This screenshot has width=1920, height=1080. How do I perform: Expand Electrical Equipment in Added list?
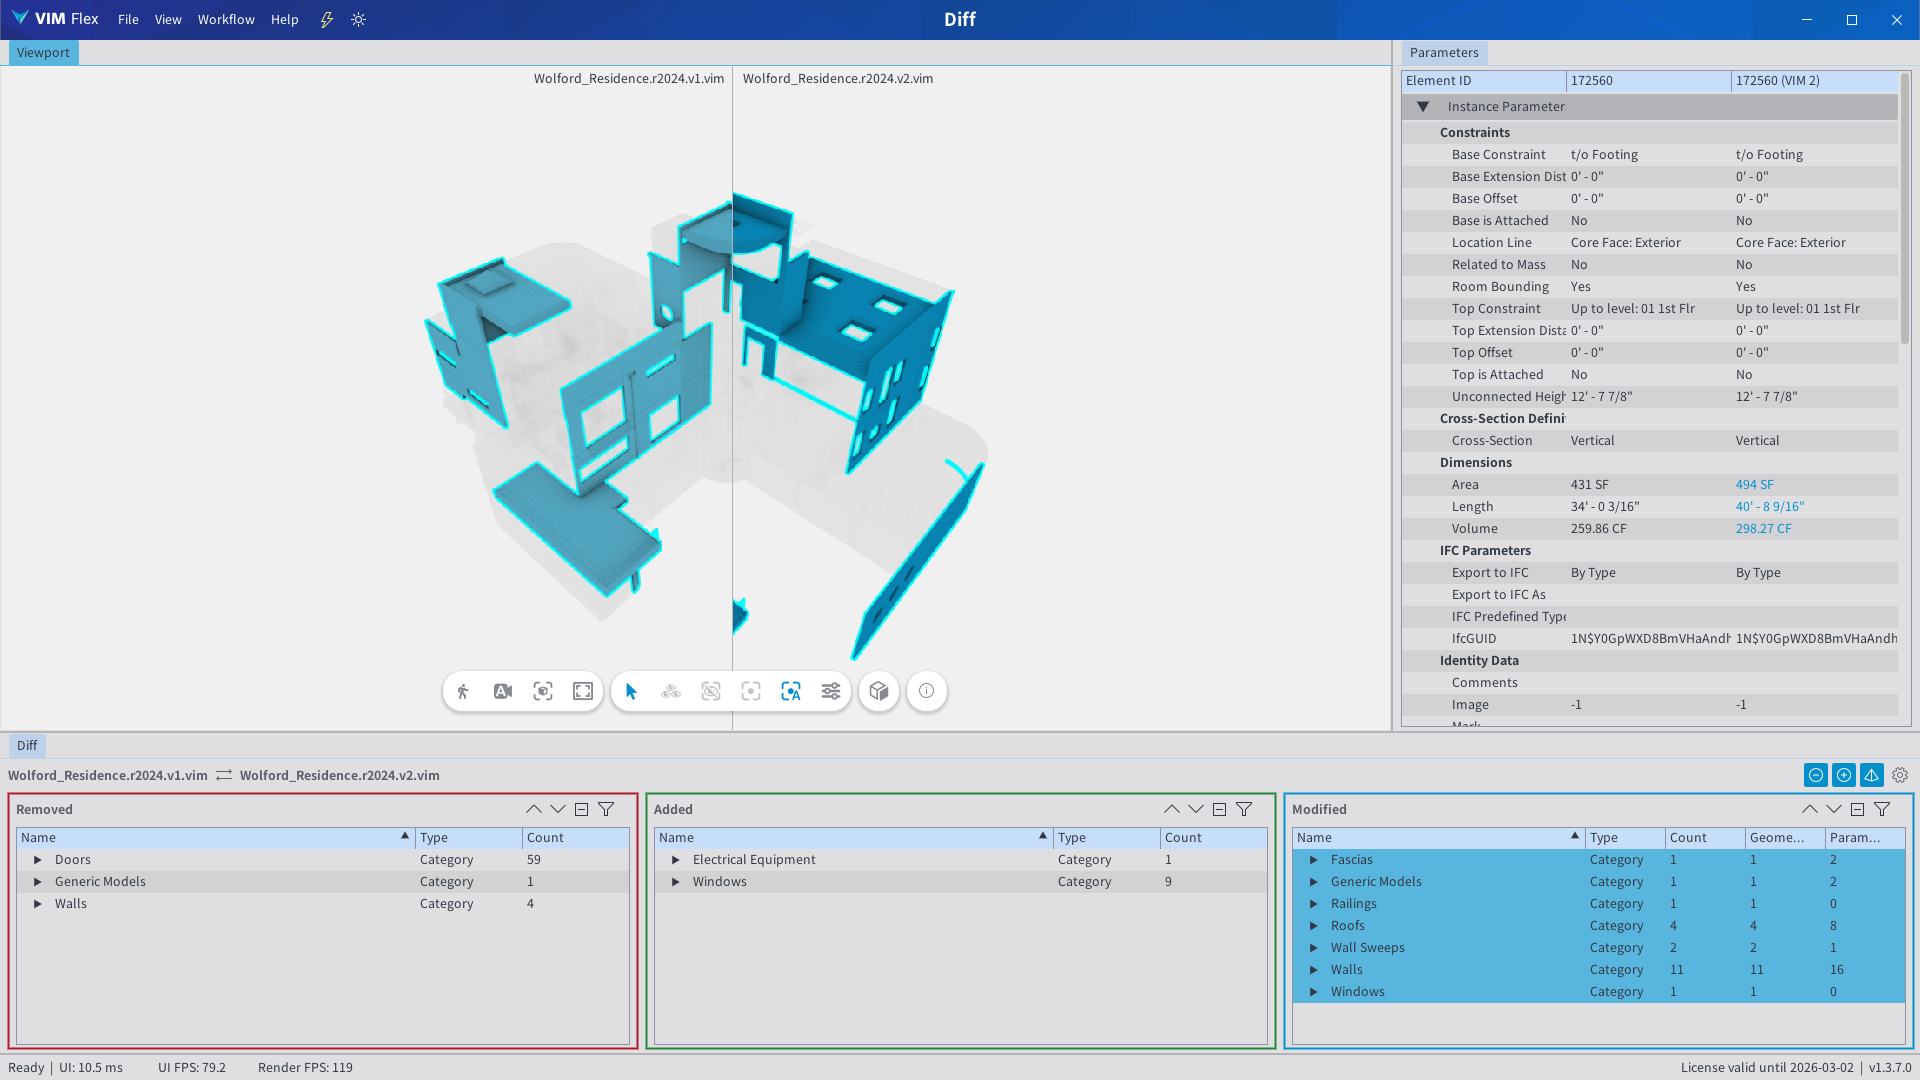[676, 860]
